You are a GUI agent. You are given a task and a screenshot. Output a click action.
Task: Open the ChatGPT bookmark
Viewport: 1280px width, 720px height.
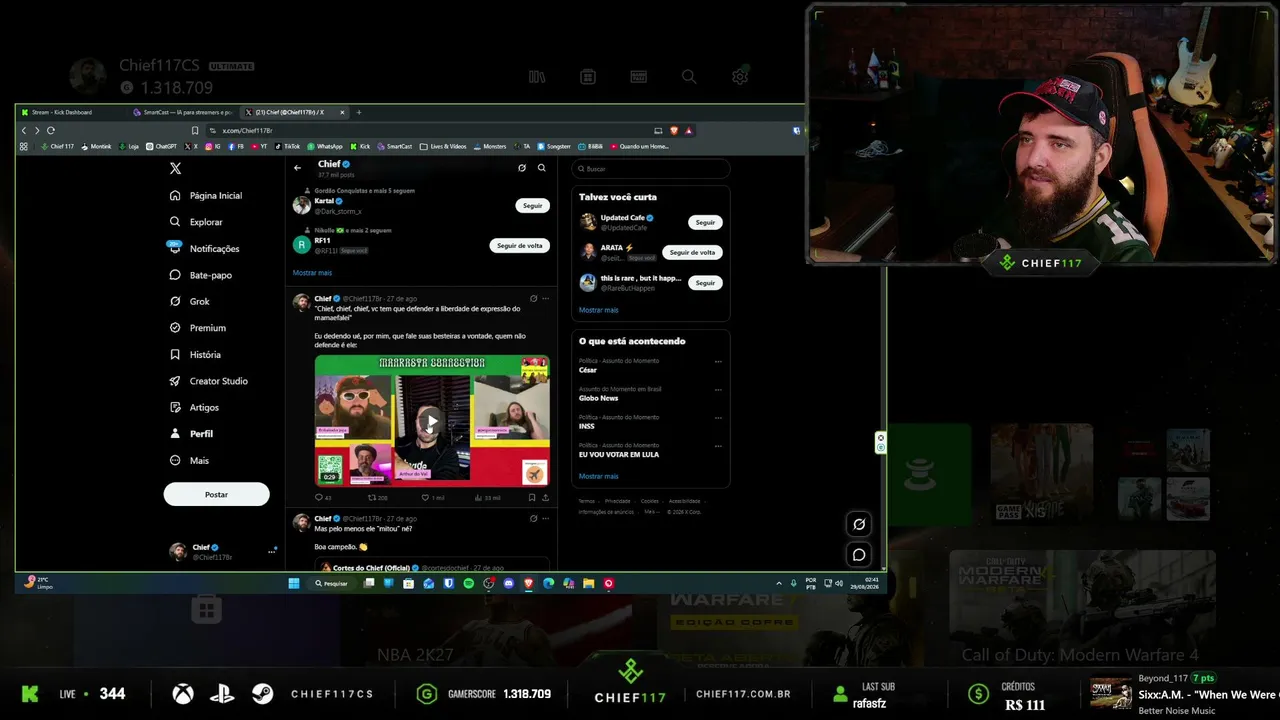[162, 146]
